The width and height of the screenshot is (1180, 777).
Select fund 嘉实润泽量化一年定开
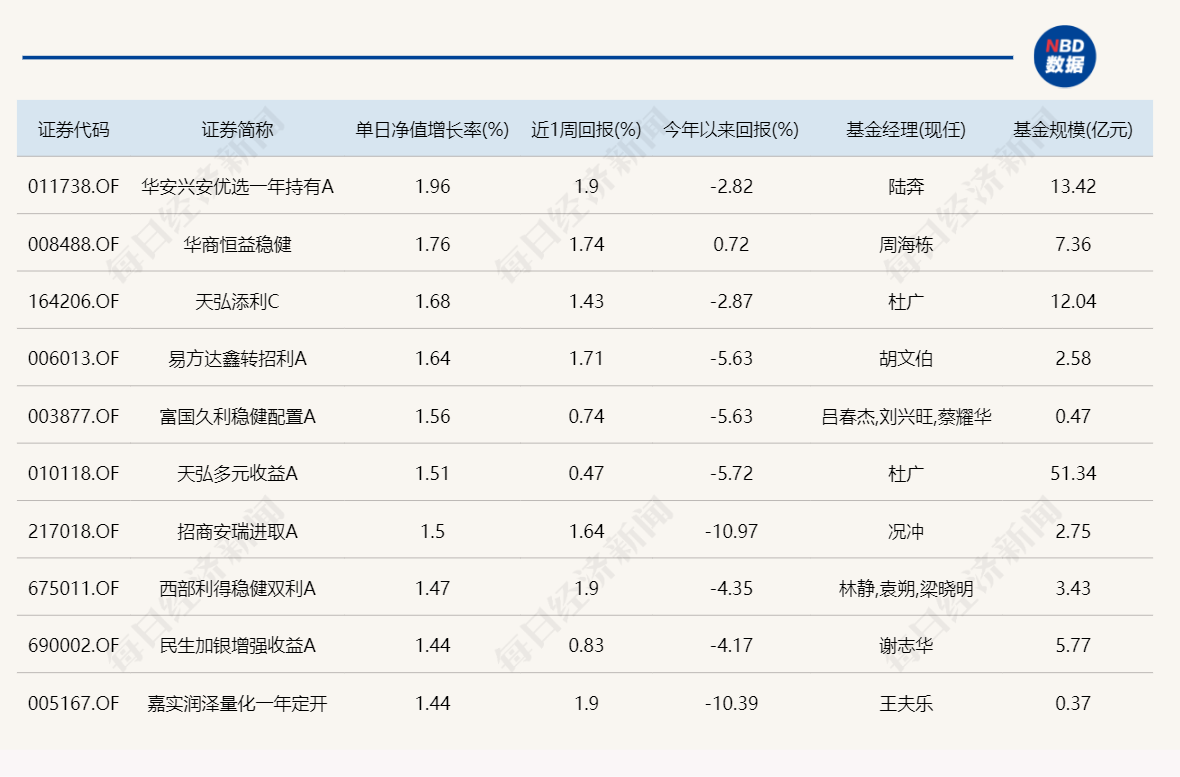coord(237,703)
